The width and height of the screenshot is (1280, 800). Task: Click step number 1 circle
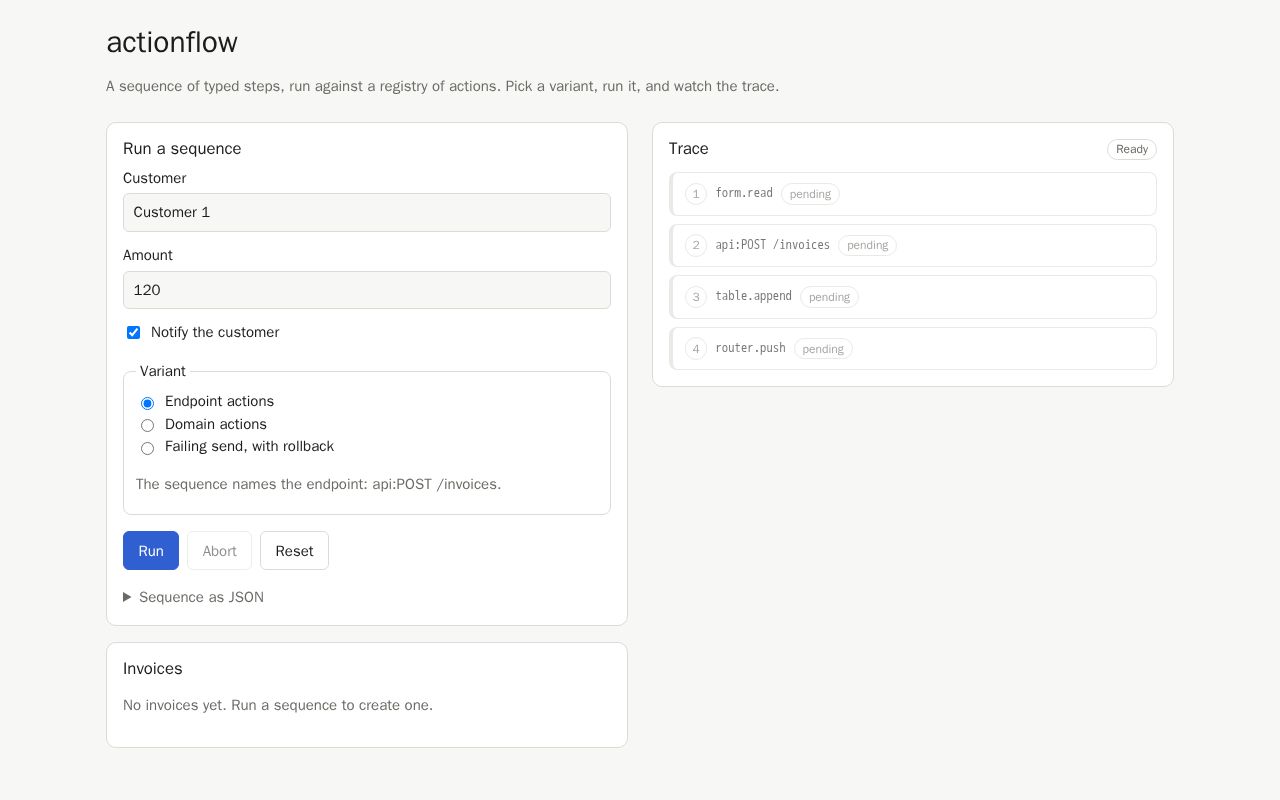tap(696, 194)
